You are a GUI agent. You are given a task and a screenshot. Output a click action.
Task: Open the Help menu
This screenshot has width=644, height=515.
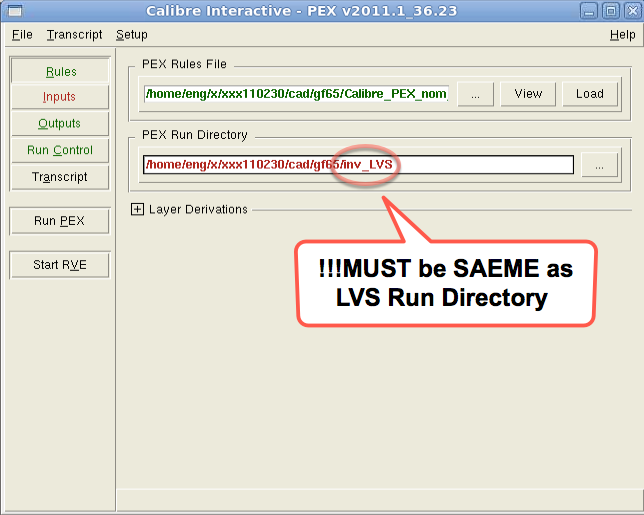tap(621, 34)
